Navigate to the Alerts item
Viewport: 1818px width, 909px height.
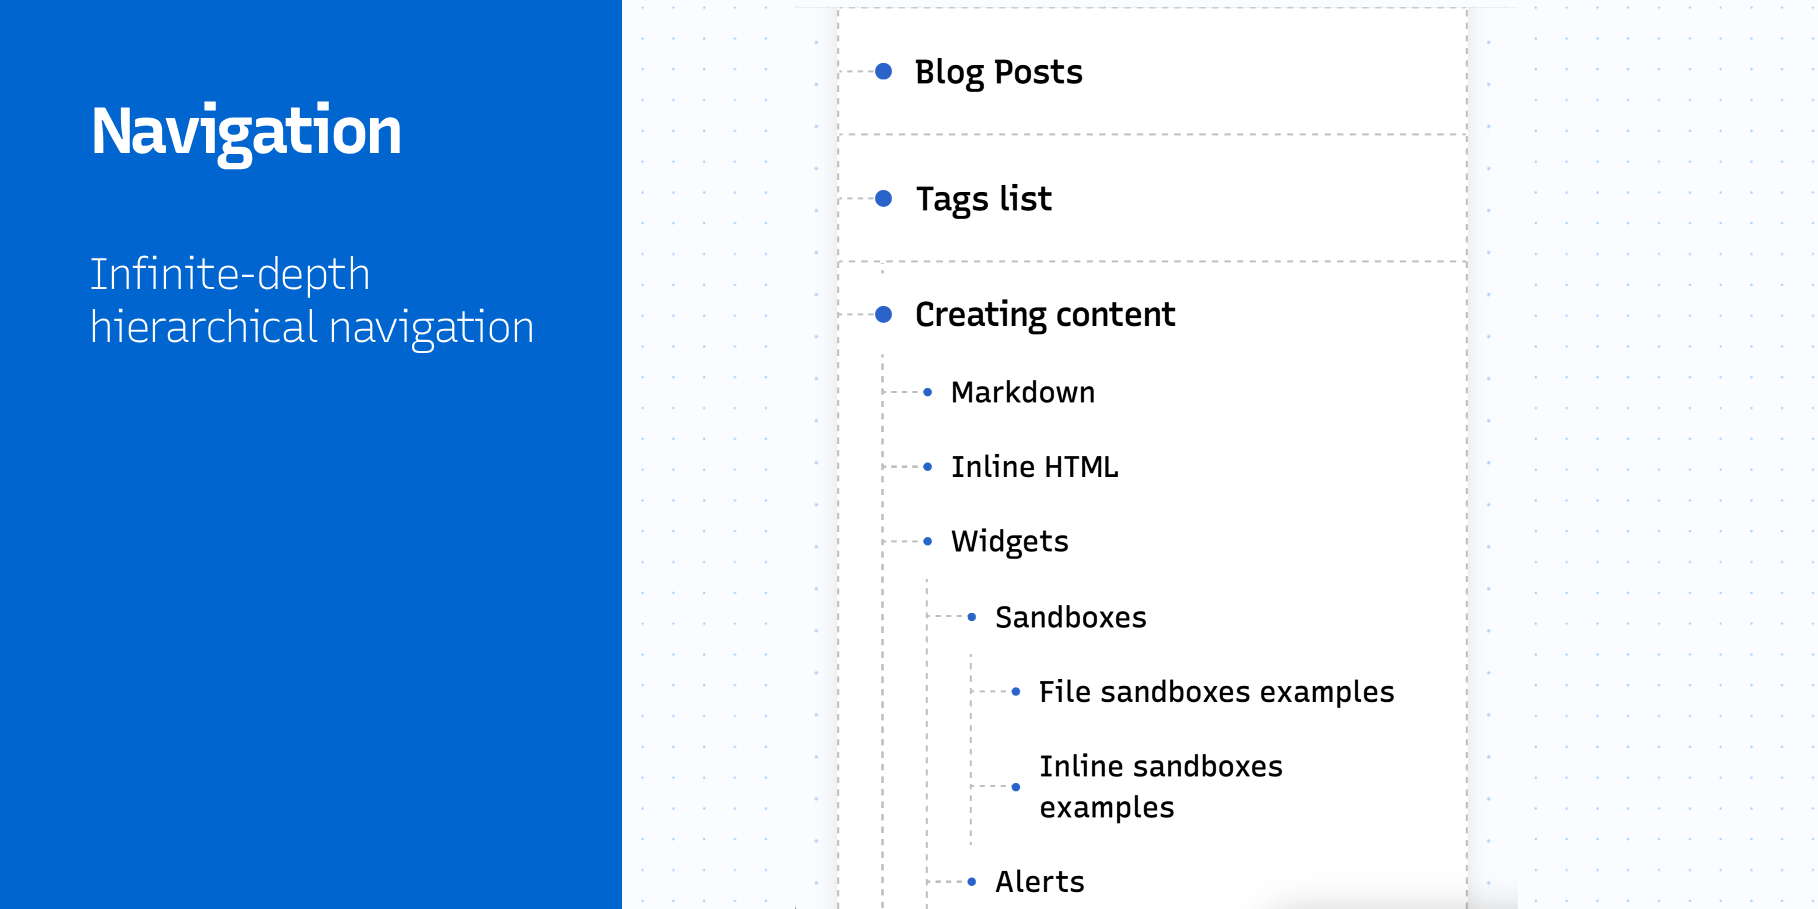tap(1039, 882)
